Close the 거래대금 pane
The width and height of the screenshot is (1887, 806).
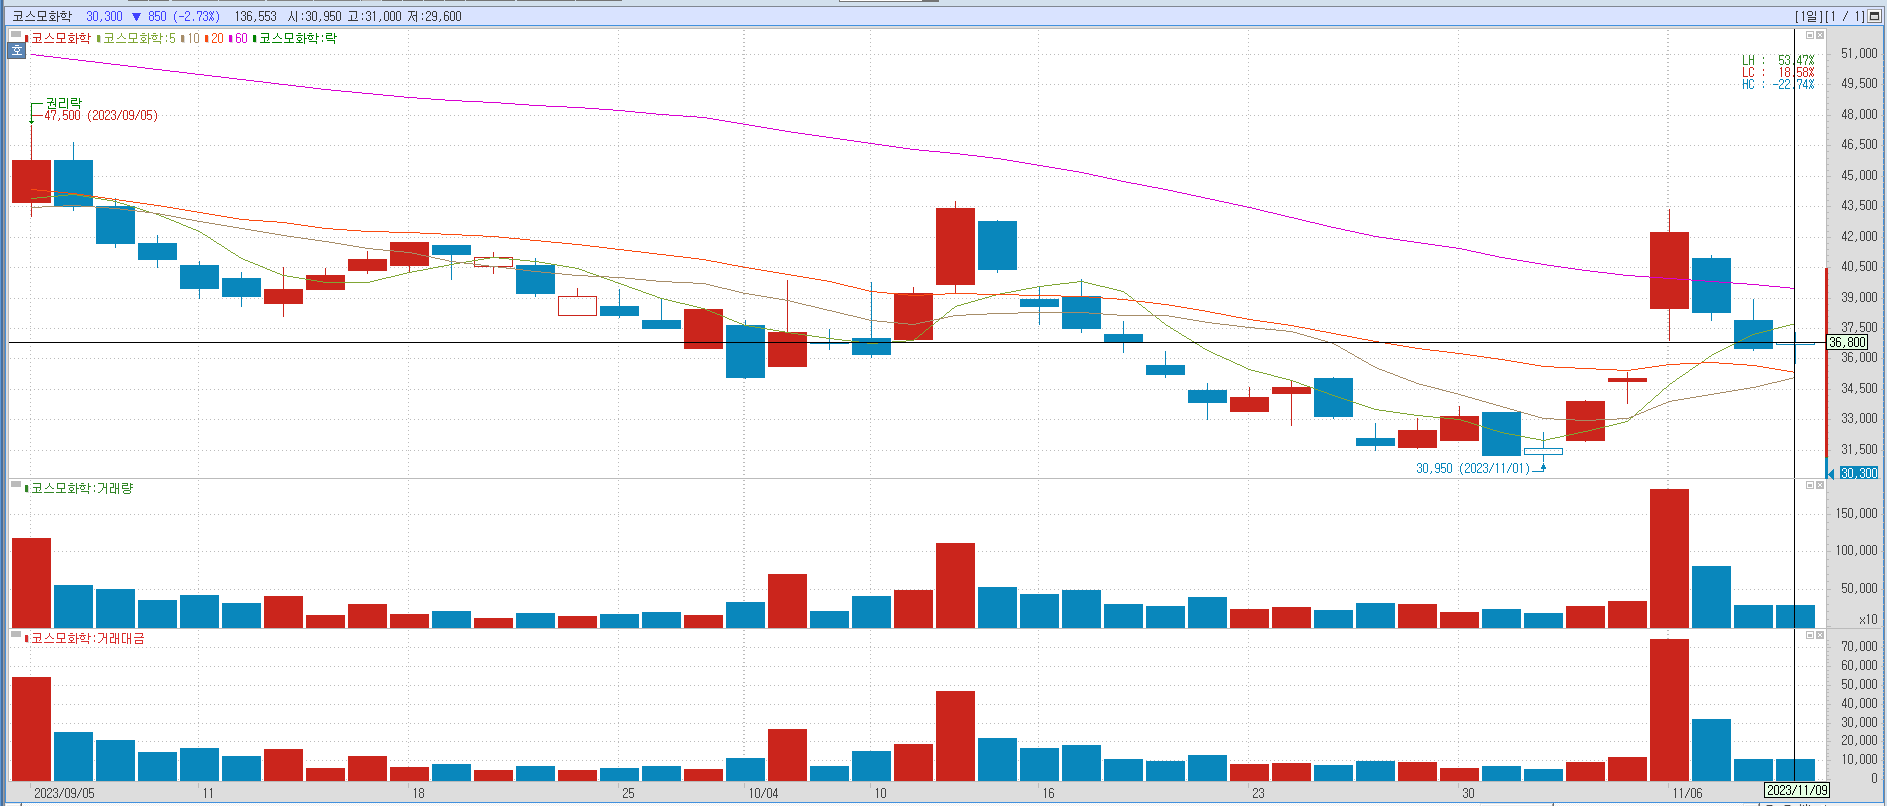tap(1820, 635)
